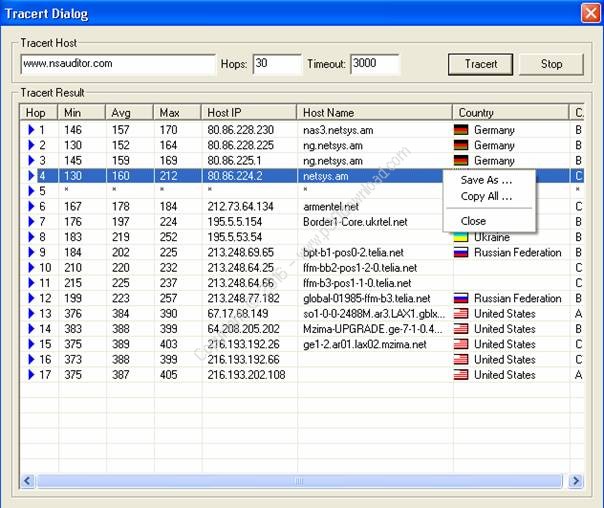Click the blue arrow icon for hop 15
The height and width of the screenshot is (508, 604).
pyautogui.click(x=32, y=344)
